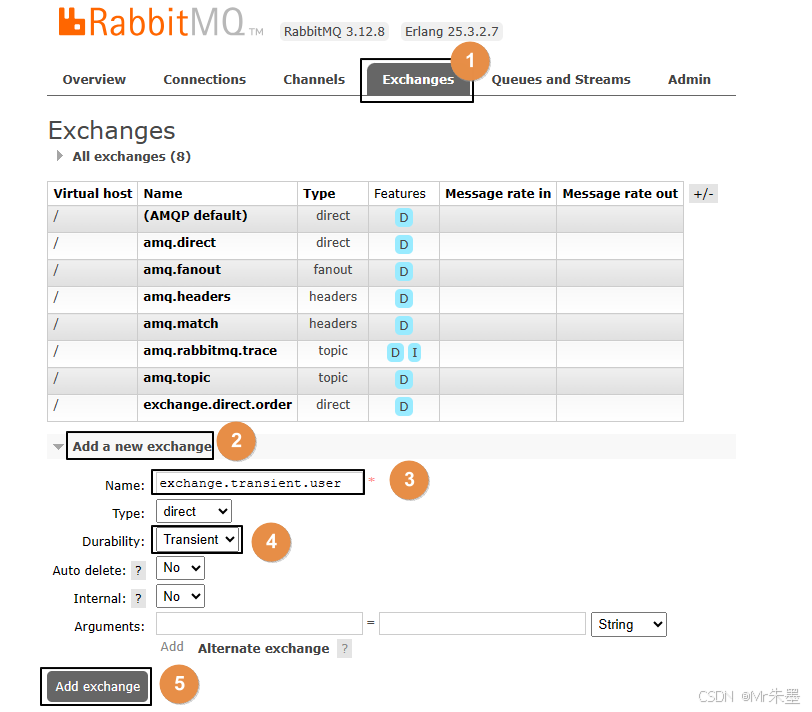Viewport: 812px width, 712px height.
Task: Open the Channels tab
Action: point(314,79)
